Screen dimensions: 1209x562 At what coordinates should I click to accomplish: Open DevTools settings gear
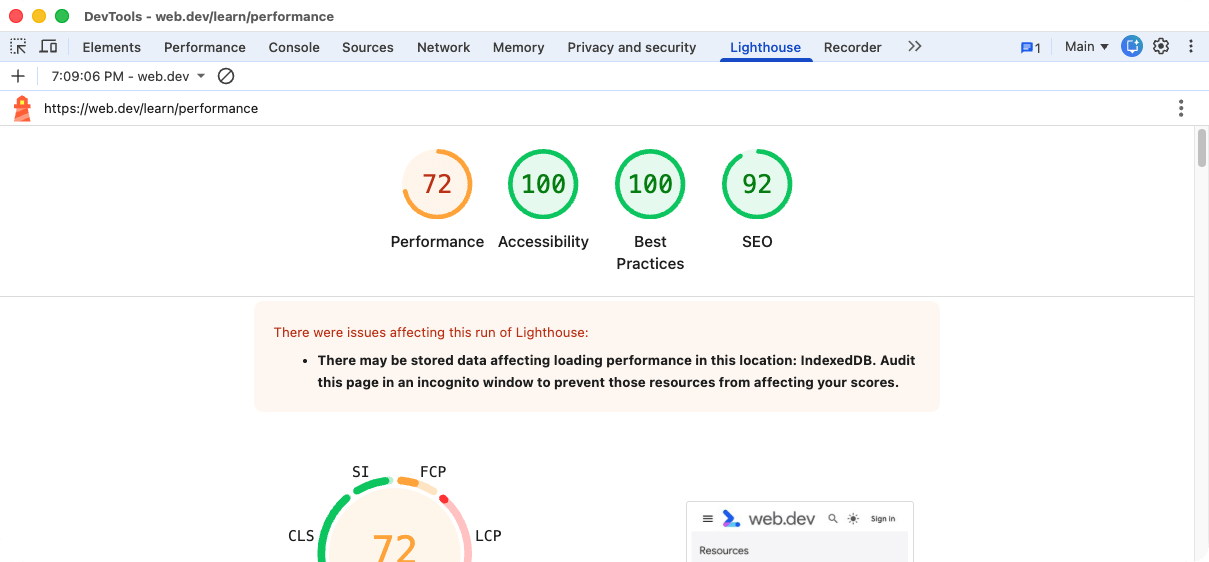(x=1161, y=46)
